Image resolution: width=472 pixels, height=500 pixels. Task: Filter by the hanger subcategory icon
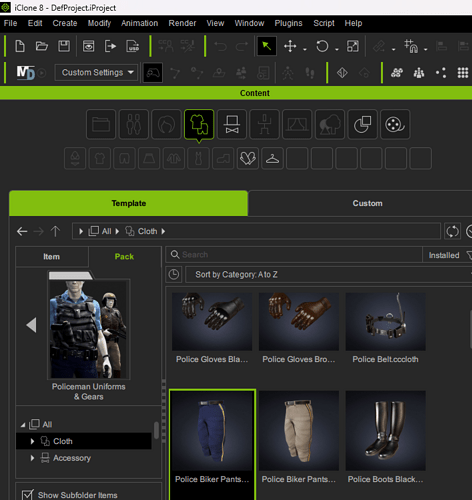272,158
